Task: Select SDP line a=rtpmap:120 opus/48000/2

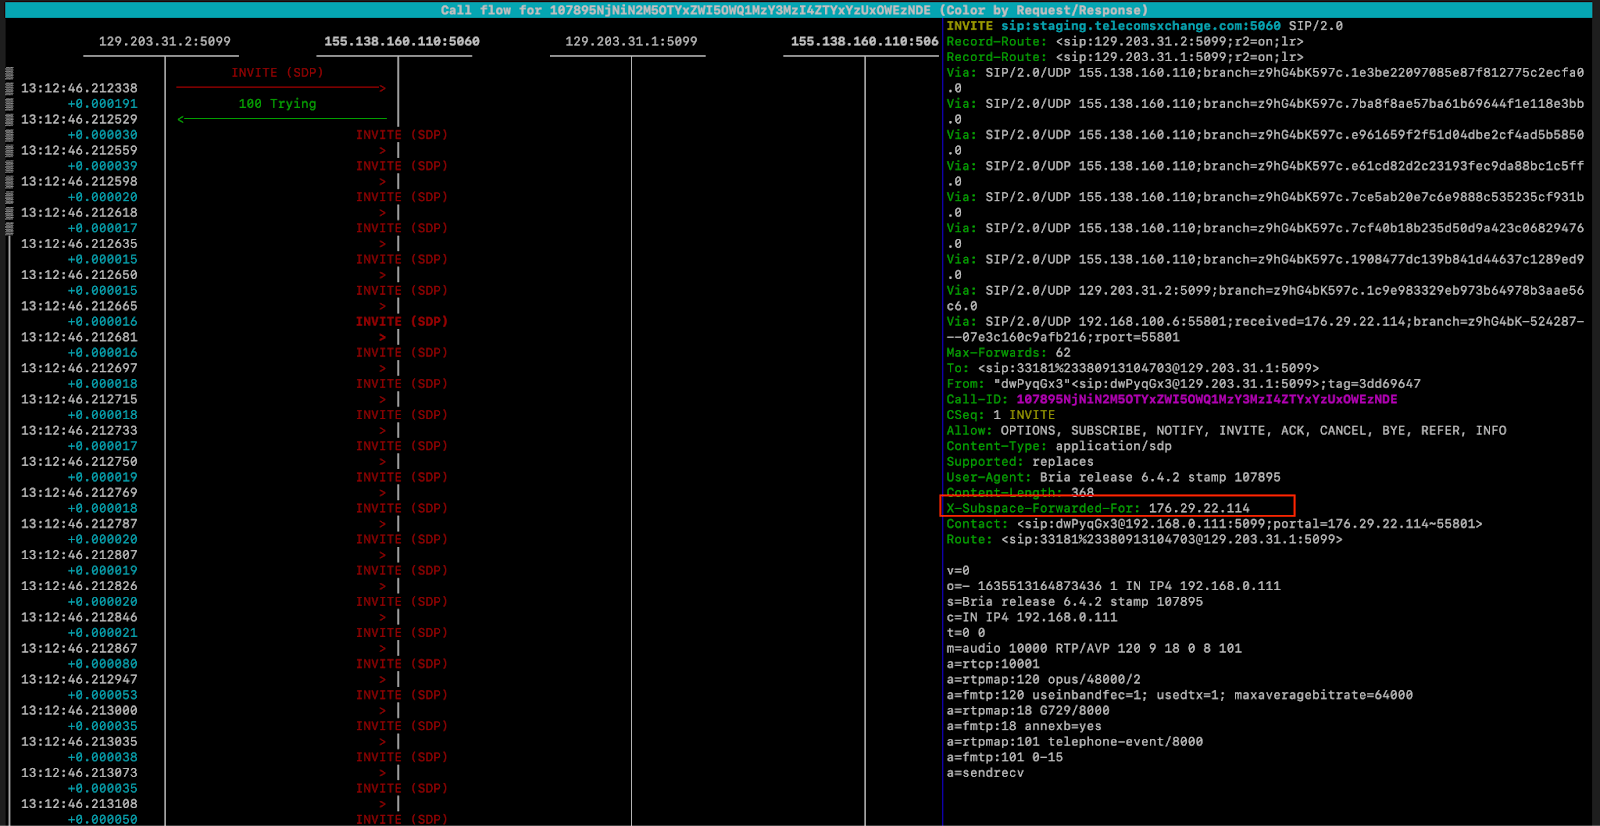Action: [x=1043, y=679]
